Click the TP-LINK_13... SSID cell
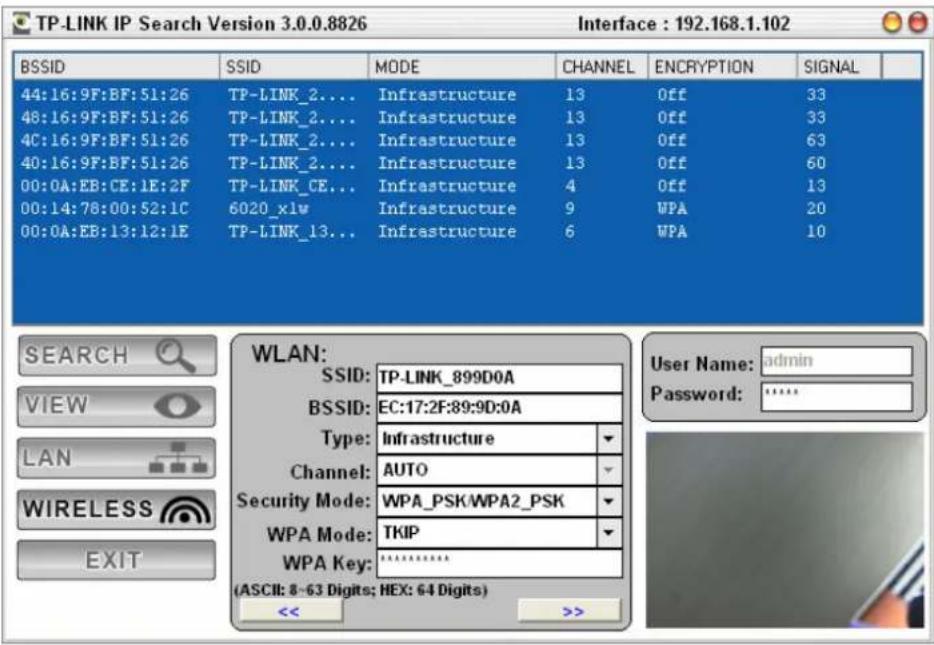Screen dimensions: 934x645 click(292, 231)
